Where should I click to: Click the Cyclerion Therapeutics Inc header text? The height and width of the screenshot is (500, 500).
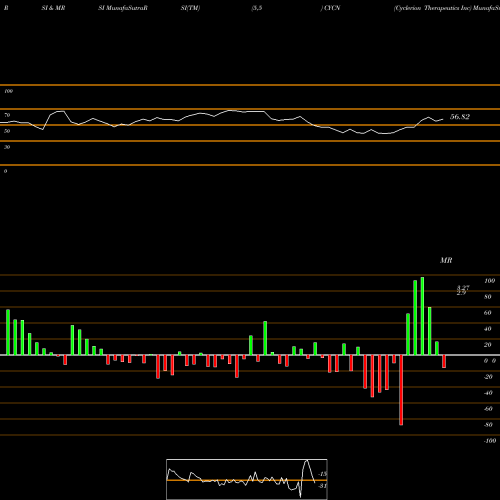(x=433, y=8)
